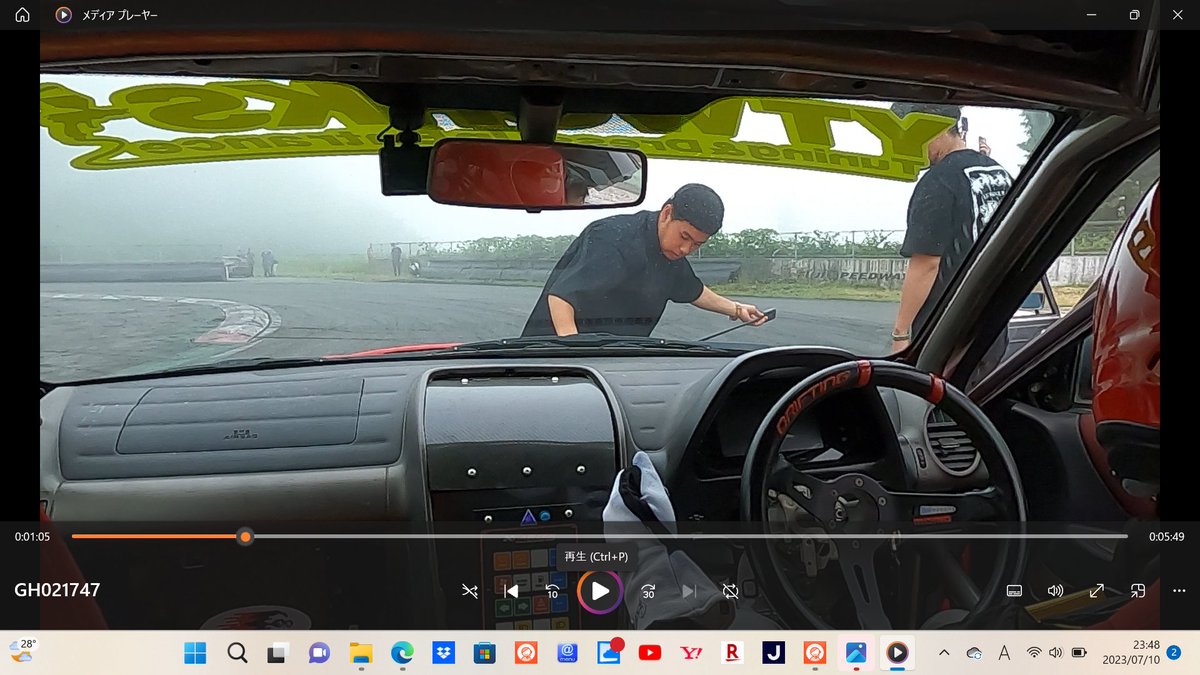Open subtitles and captions options
The width and height of the screenshot is (1200, 675).
click(1013, 591)
